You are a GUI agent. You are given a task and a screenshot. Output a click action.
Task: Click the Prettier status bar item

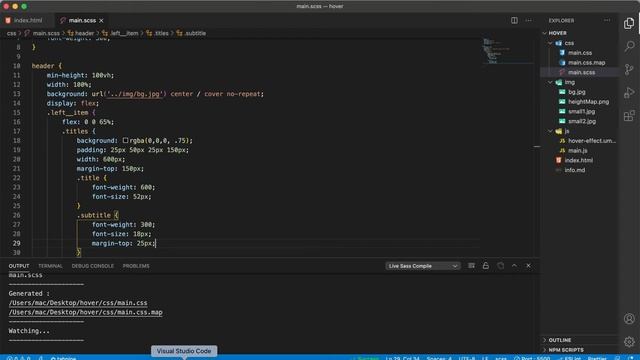[597, 358]
